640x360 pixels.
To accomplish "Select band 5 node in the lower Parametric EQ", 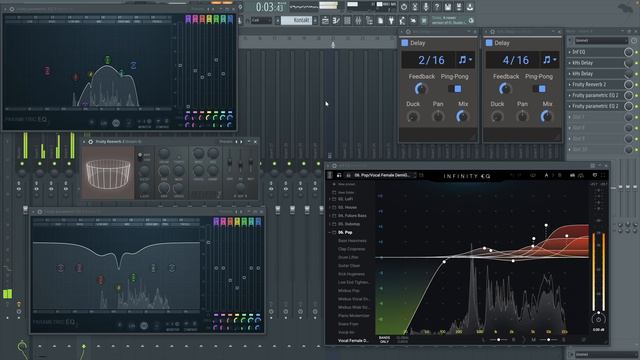I will pos(133,278).
